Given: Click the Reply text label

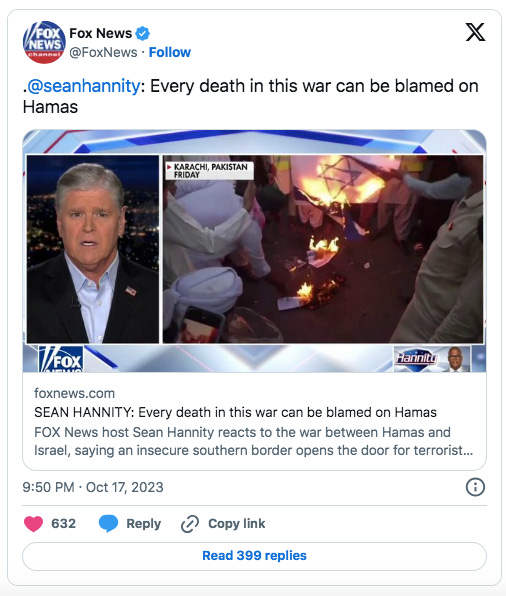Looking at the screenshot, I should pyautogui.click(x=144, y=523).
